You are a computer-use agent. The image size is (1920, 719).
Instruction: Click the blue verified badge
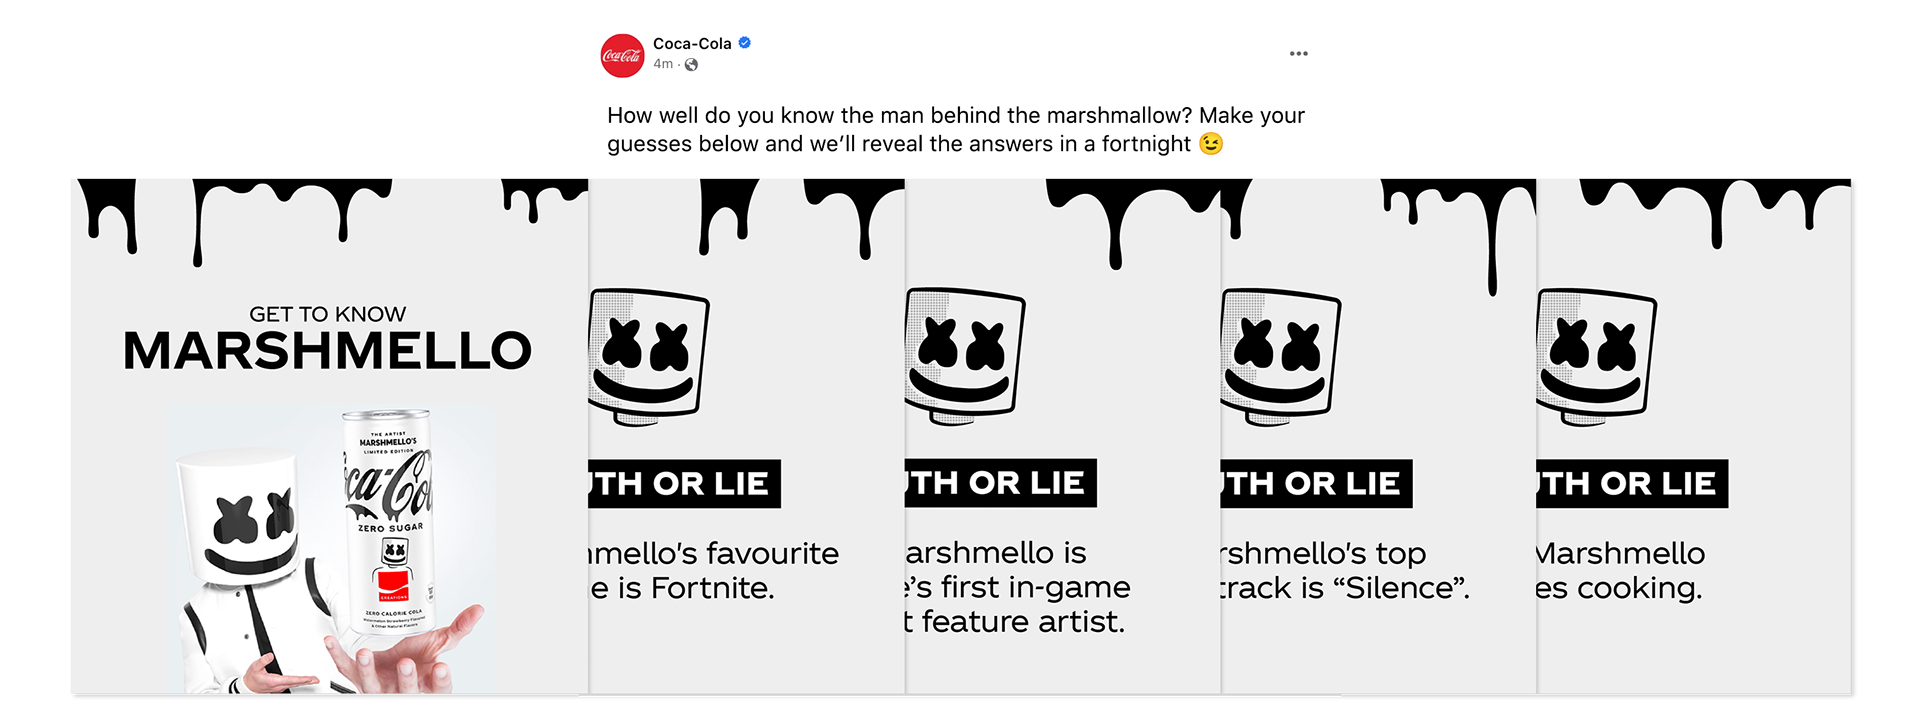pyautogui.click(x=745, y=43)
